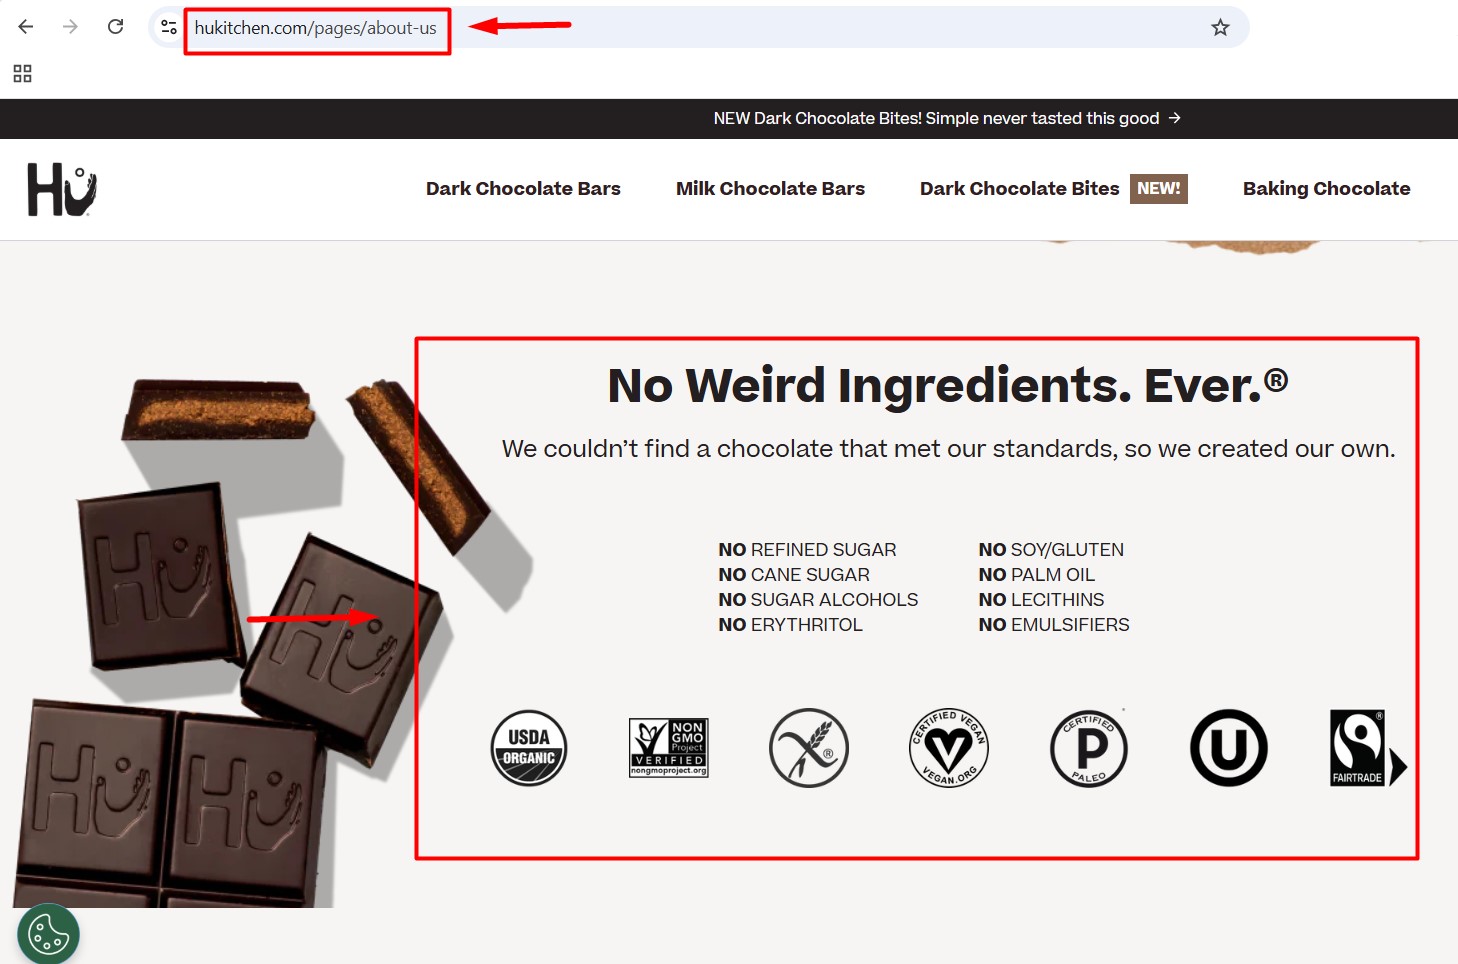1458x964 pixels.
Task: Click the browser back arrow
Action: click(x=26, y=27)
